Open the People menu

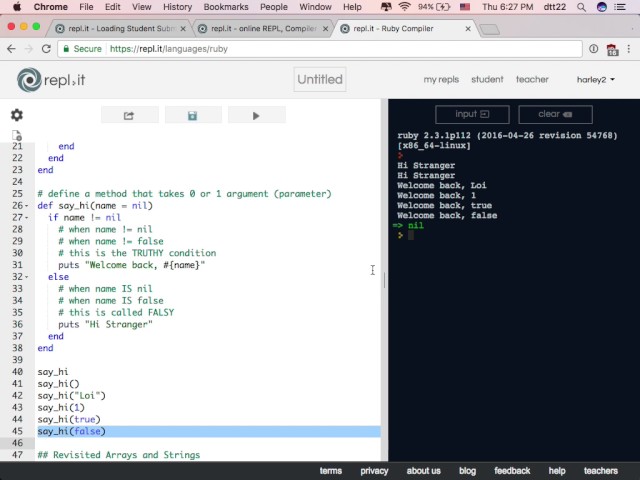[273, 7]
